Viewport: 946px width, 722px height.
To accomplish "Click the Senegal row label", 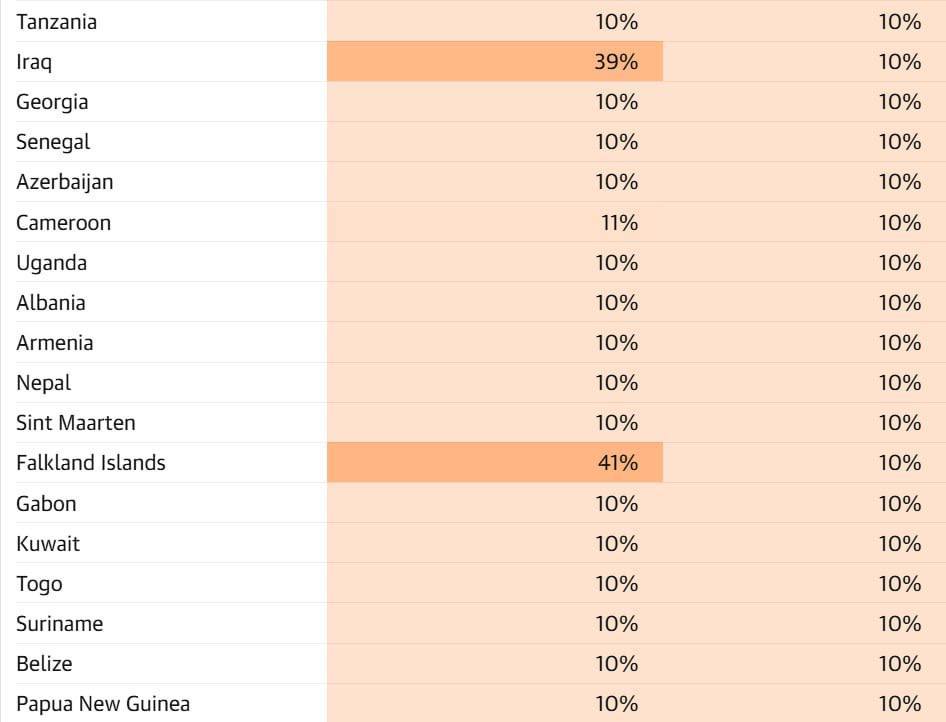I will tap(53, 142).
